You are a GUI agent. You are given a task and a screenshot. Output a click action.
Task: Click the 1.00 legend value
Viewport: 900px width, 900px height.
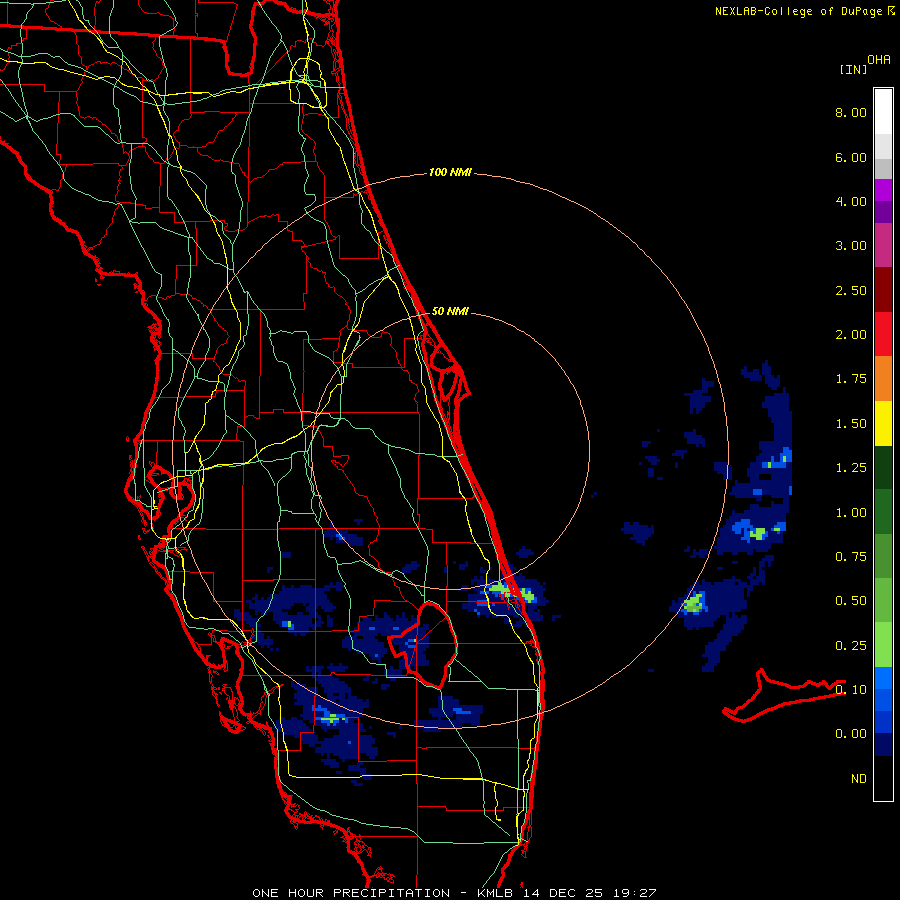tap(851, 513)
